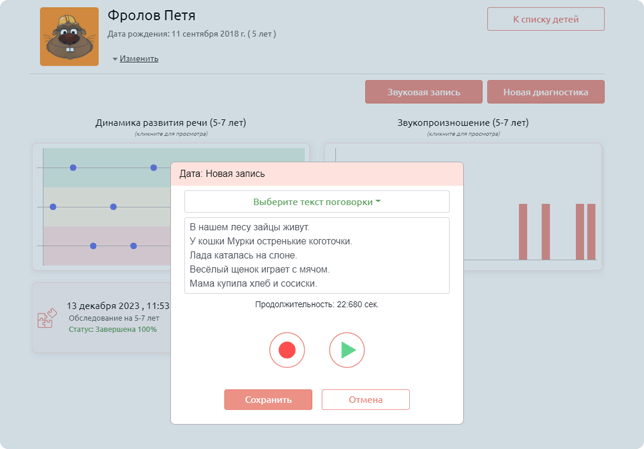Click the line 'Мама купила хлеб и сосиски.'
Viewport: 644px width, 449px height.
(258, 283)
